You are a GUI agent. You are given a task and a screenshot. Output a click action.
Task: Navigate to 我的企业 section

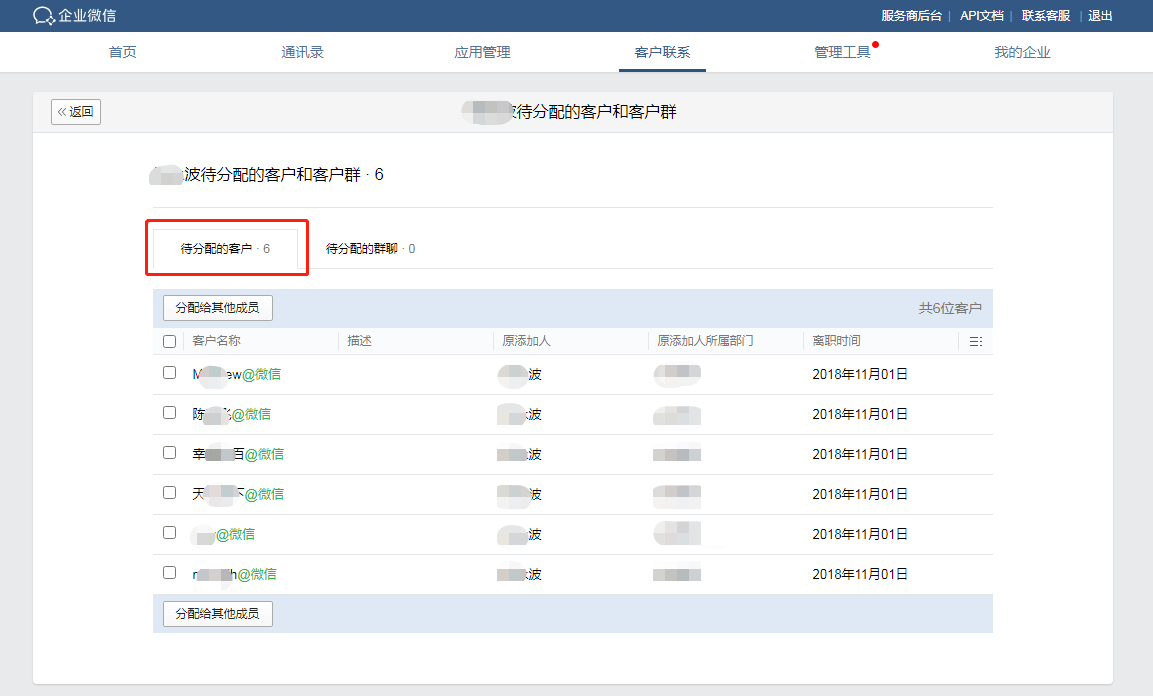click(1022, 52)
